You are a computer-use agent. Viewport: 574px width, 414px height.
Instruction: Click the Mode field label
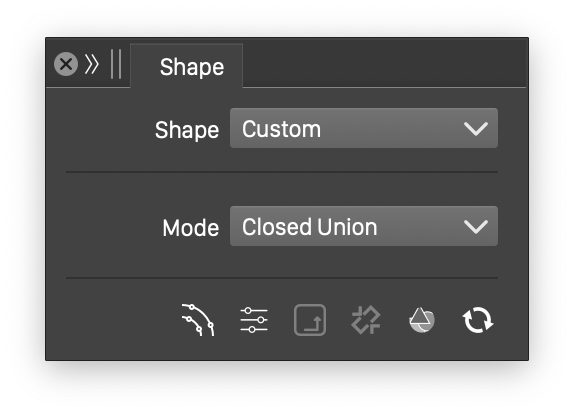pyautogui.click(x=191, y=228)
